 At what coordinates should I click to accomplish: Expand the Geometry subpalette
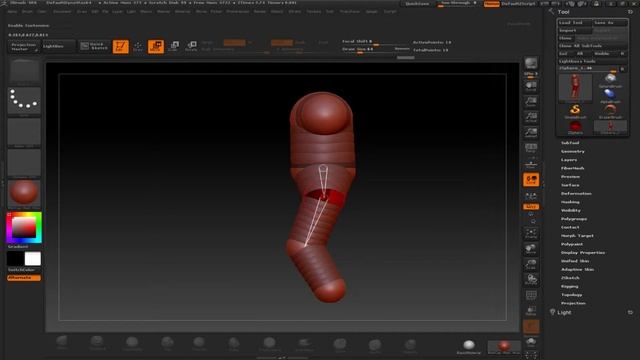click(x=573, y=151)
